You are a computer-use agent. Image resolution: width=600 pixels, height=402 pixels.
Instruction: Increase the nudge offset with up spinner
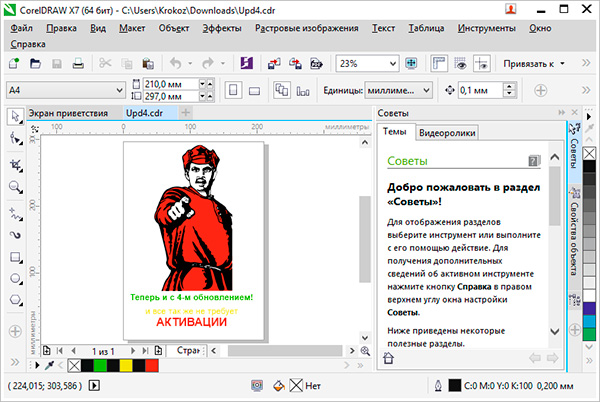pyautogui.click(x=509, y=87)
